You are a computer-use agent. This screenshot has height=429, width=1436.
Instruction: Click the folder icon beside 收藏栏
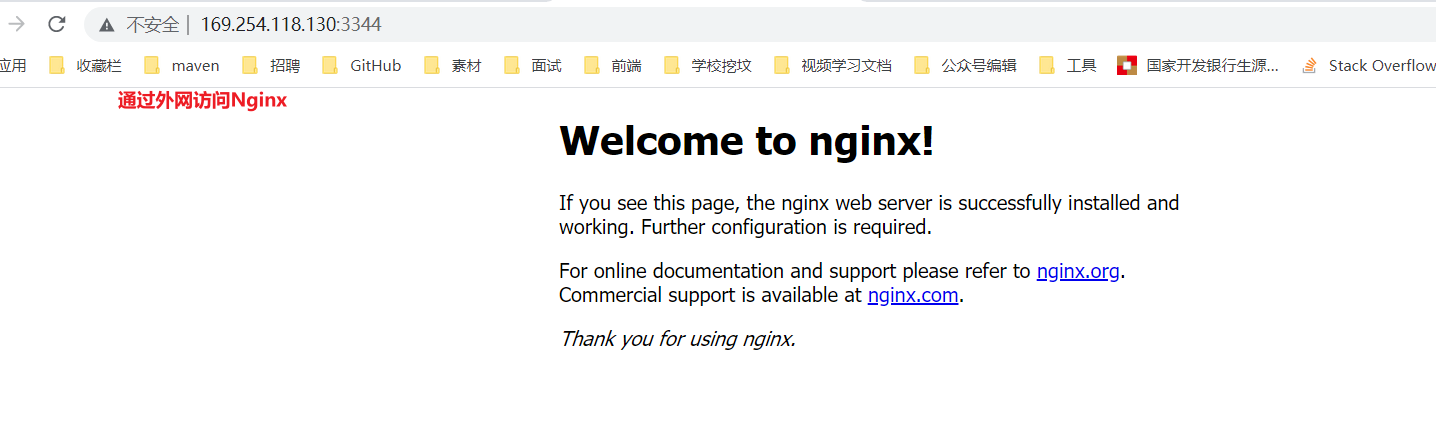[57, 66]
